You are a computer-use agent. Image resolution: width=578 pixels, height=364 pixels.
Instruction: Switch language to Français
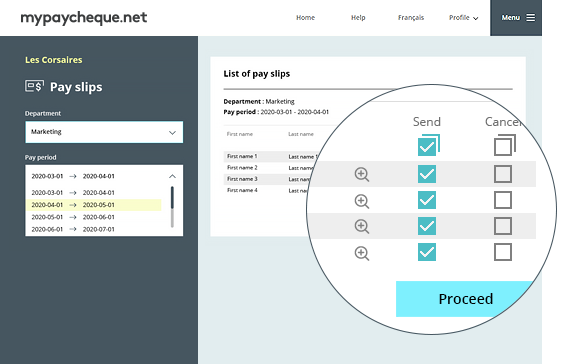click(x=411, y=17)
